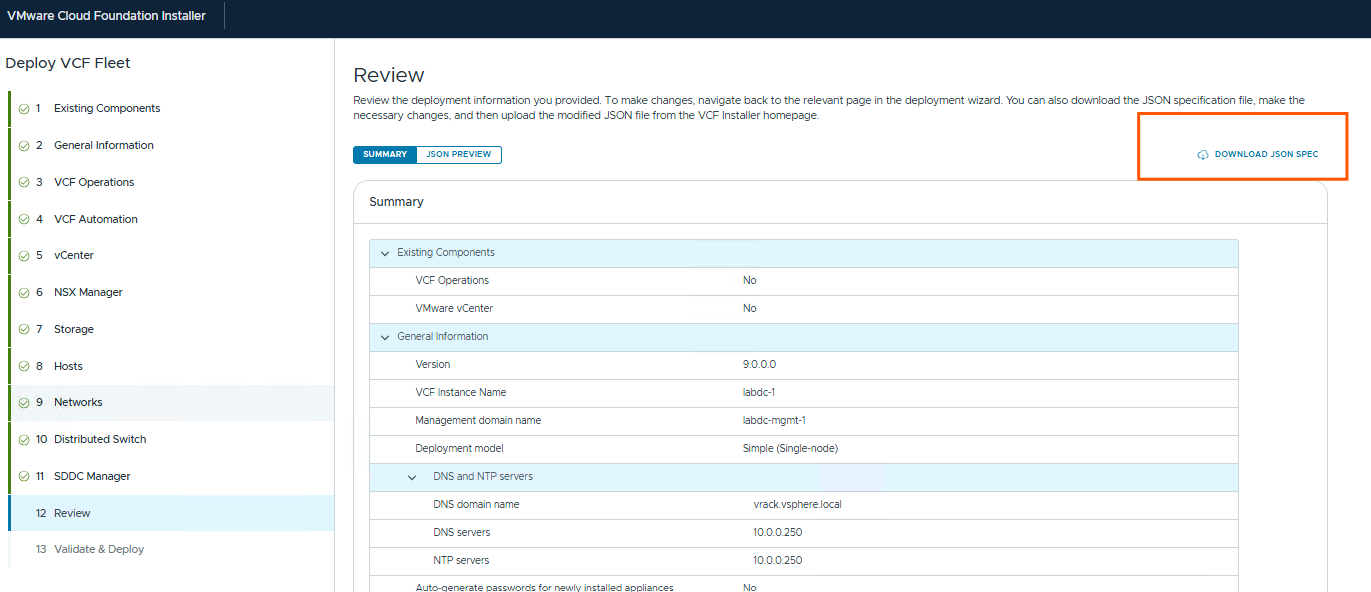The height and width of the screenshot is (592, 1371).
Task: Open step 4 VCF Automation
Action: point(171,219)
